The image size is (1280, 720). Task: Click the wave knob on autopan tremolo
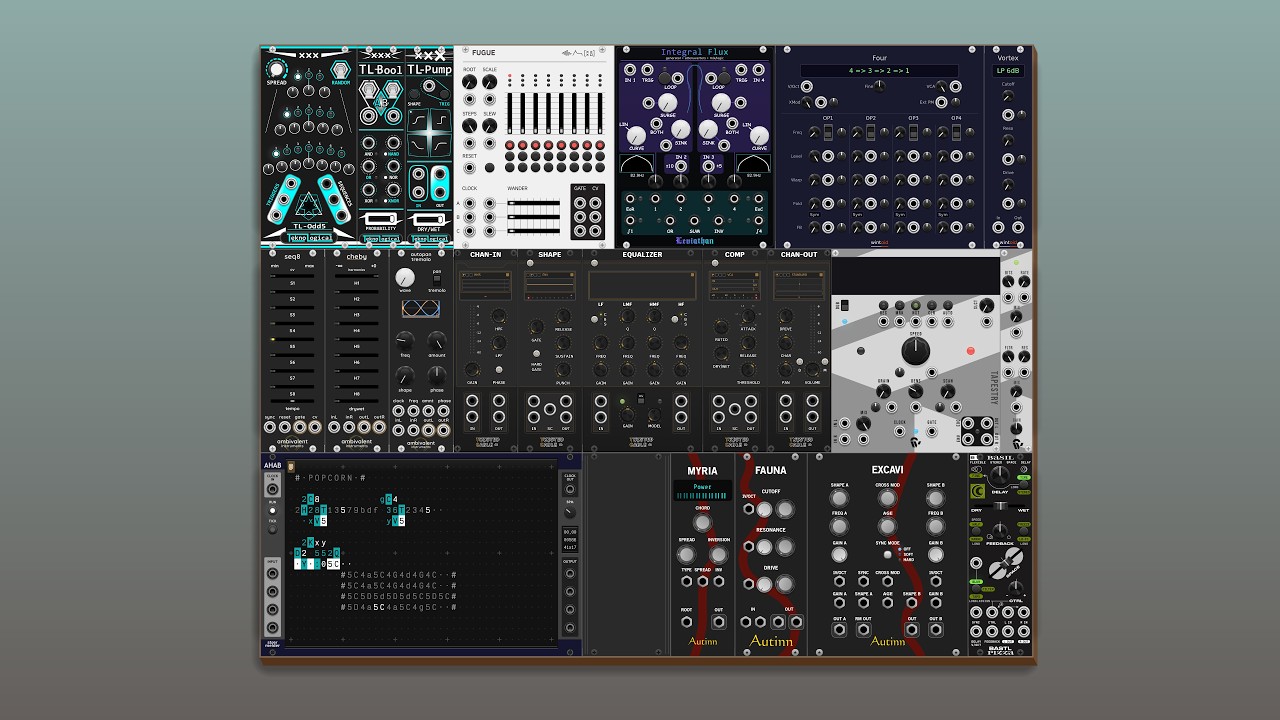(x=405, y=277)
